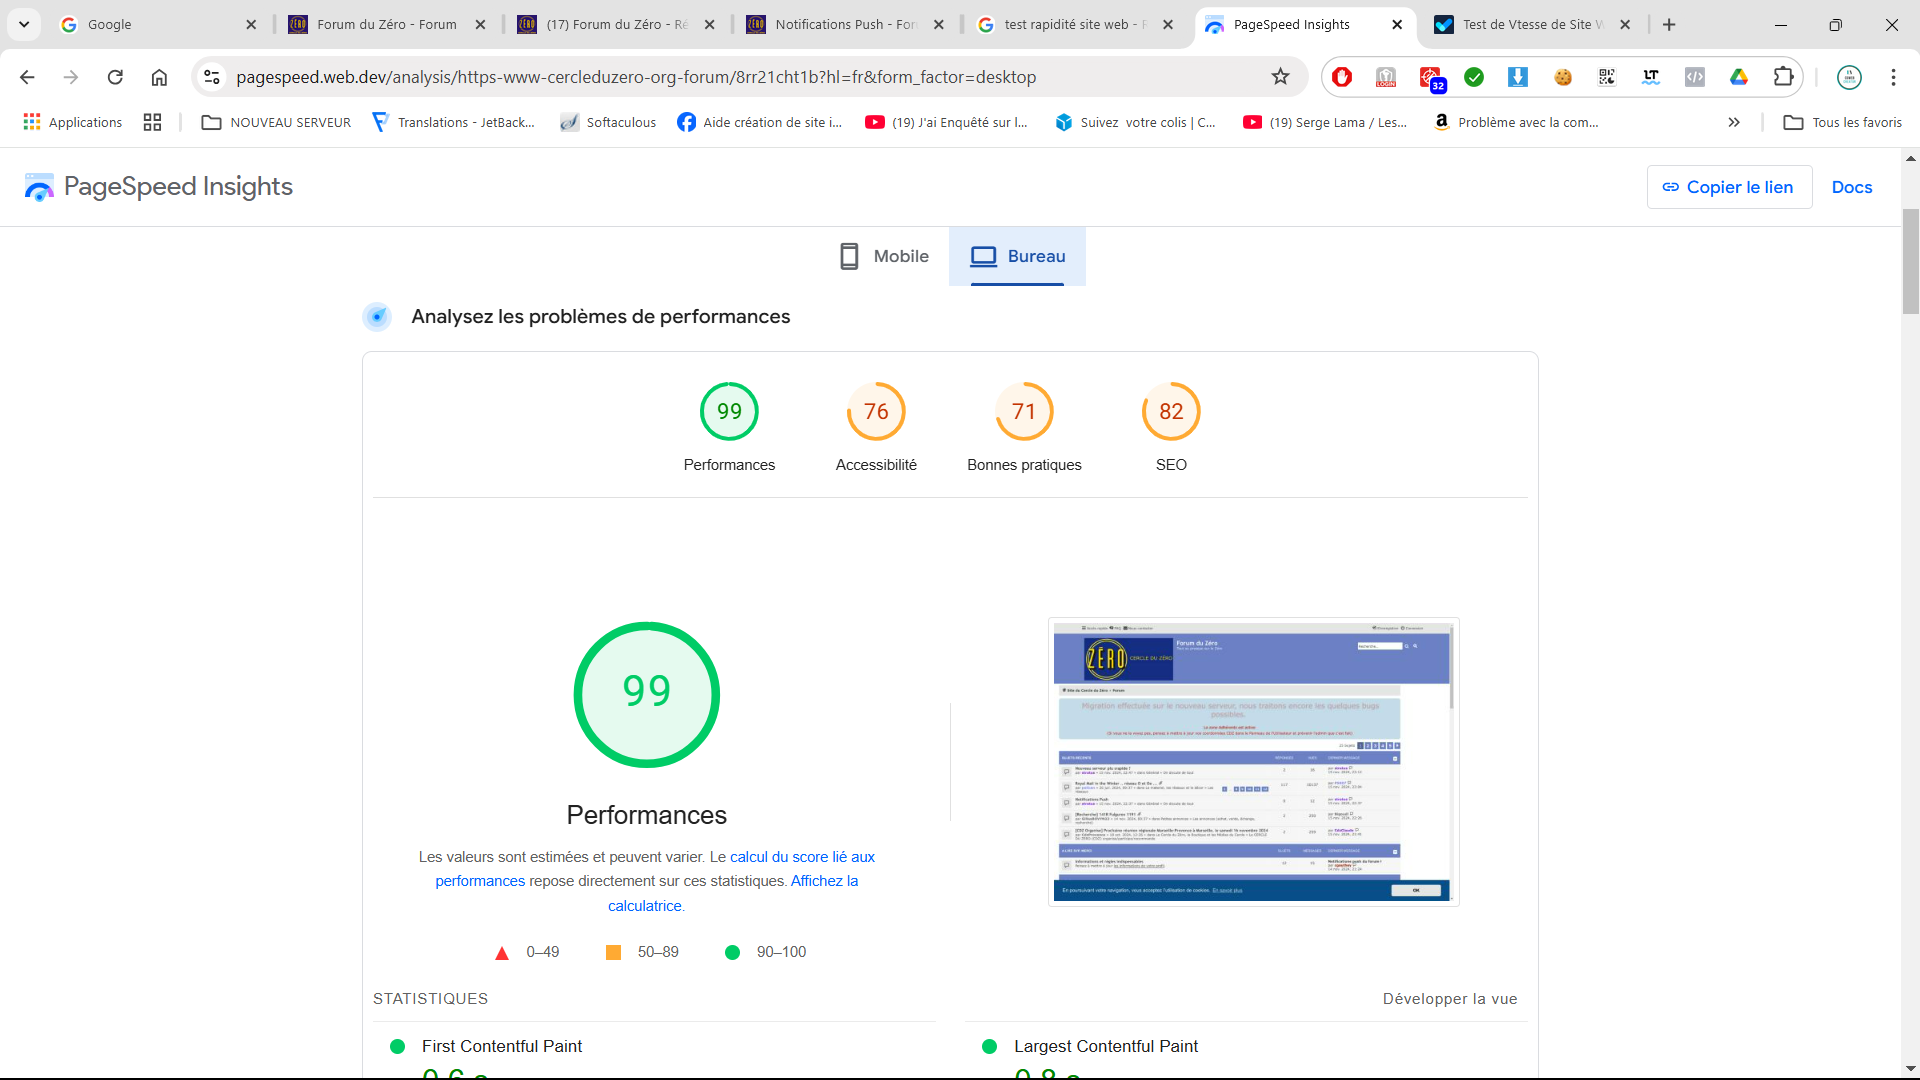Image resolution: width=1920 pixels, height=1080 pixels.
Task: Click the Accessibilité score gauge 76
Action: point(876,412)
